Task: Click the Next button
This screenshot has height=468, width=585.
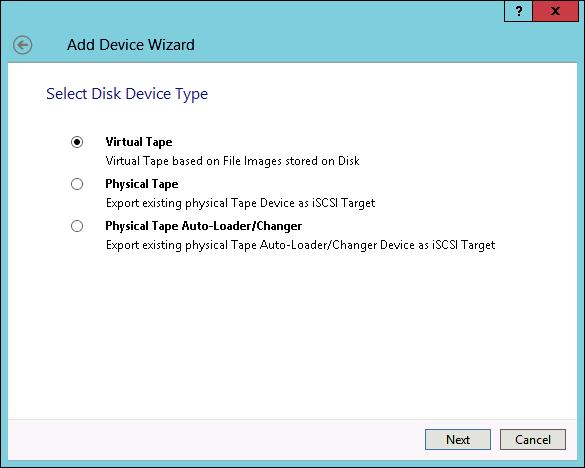Action: tap(458, 439)
